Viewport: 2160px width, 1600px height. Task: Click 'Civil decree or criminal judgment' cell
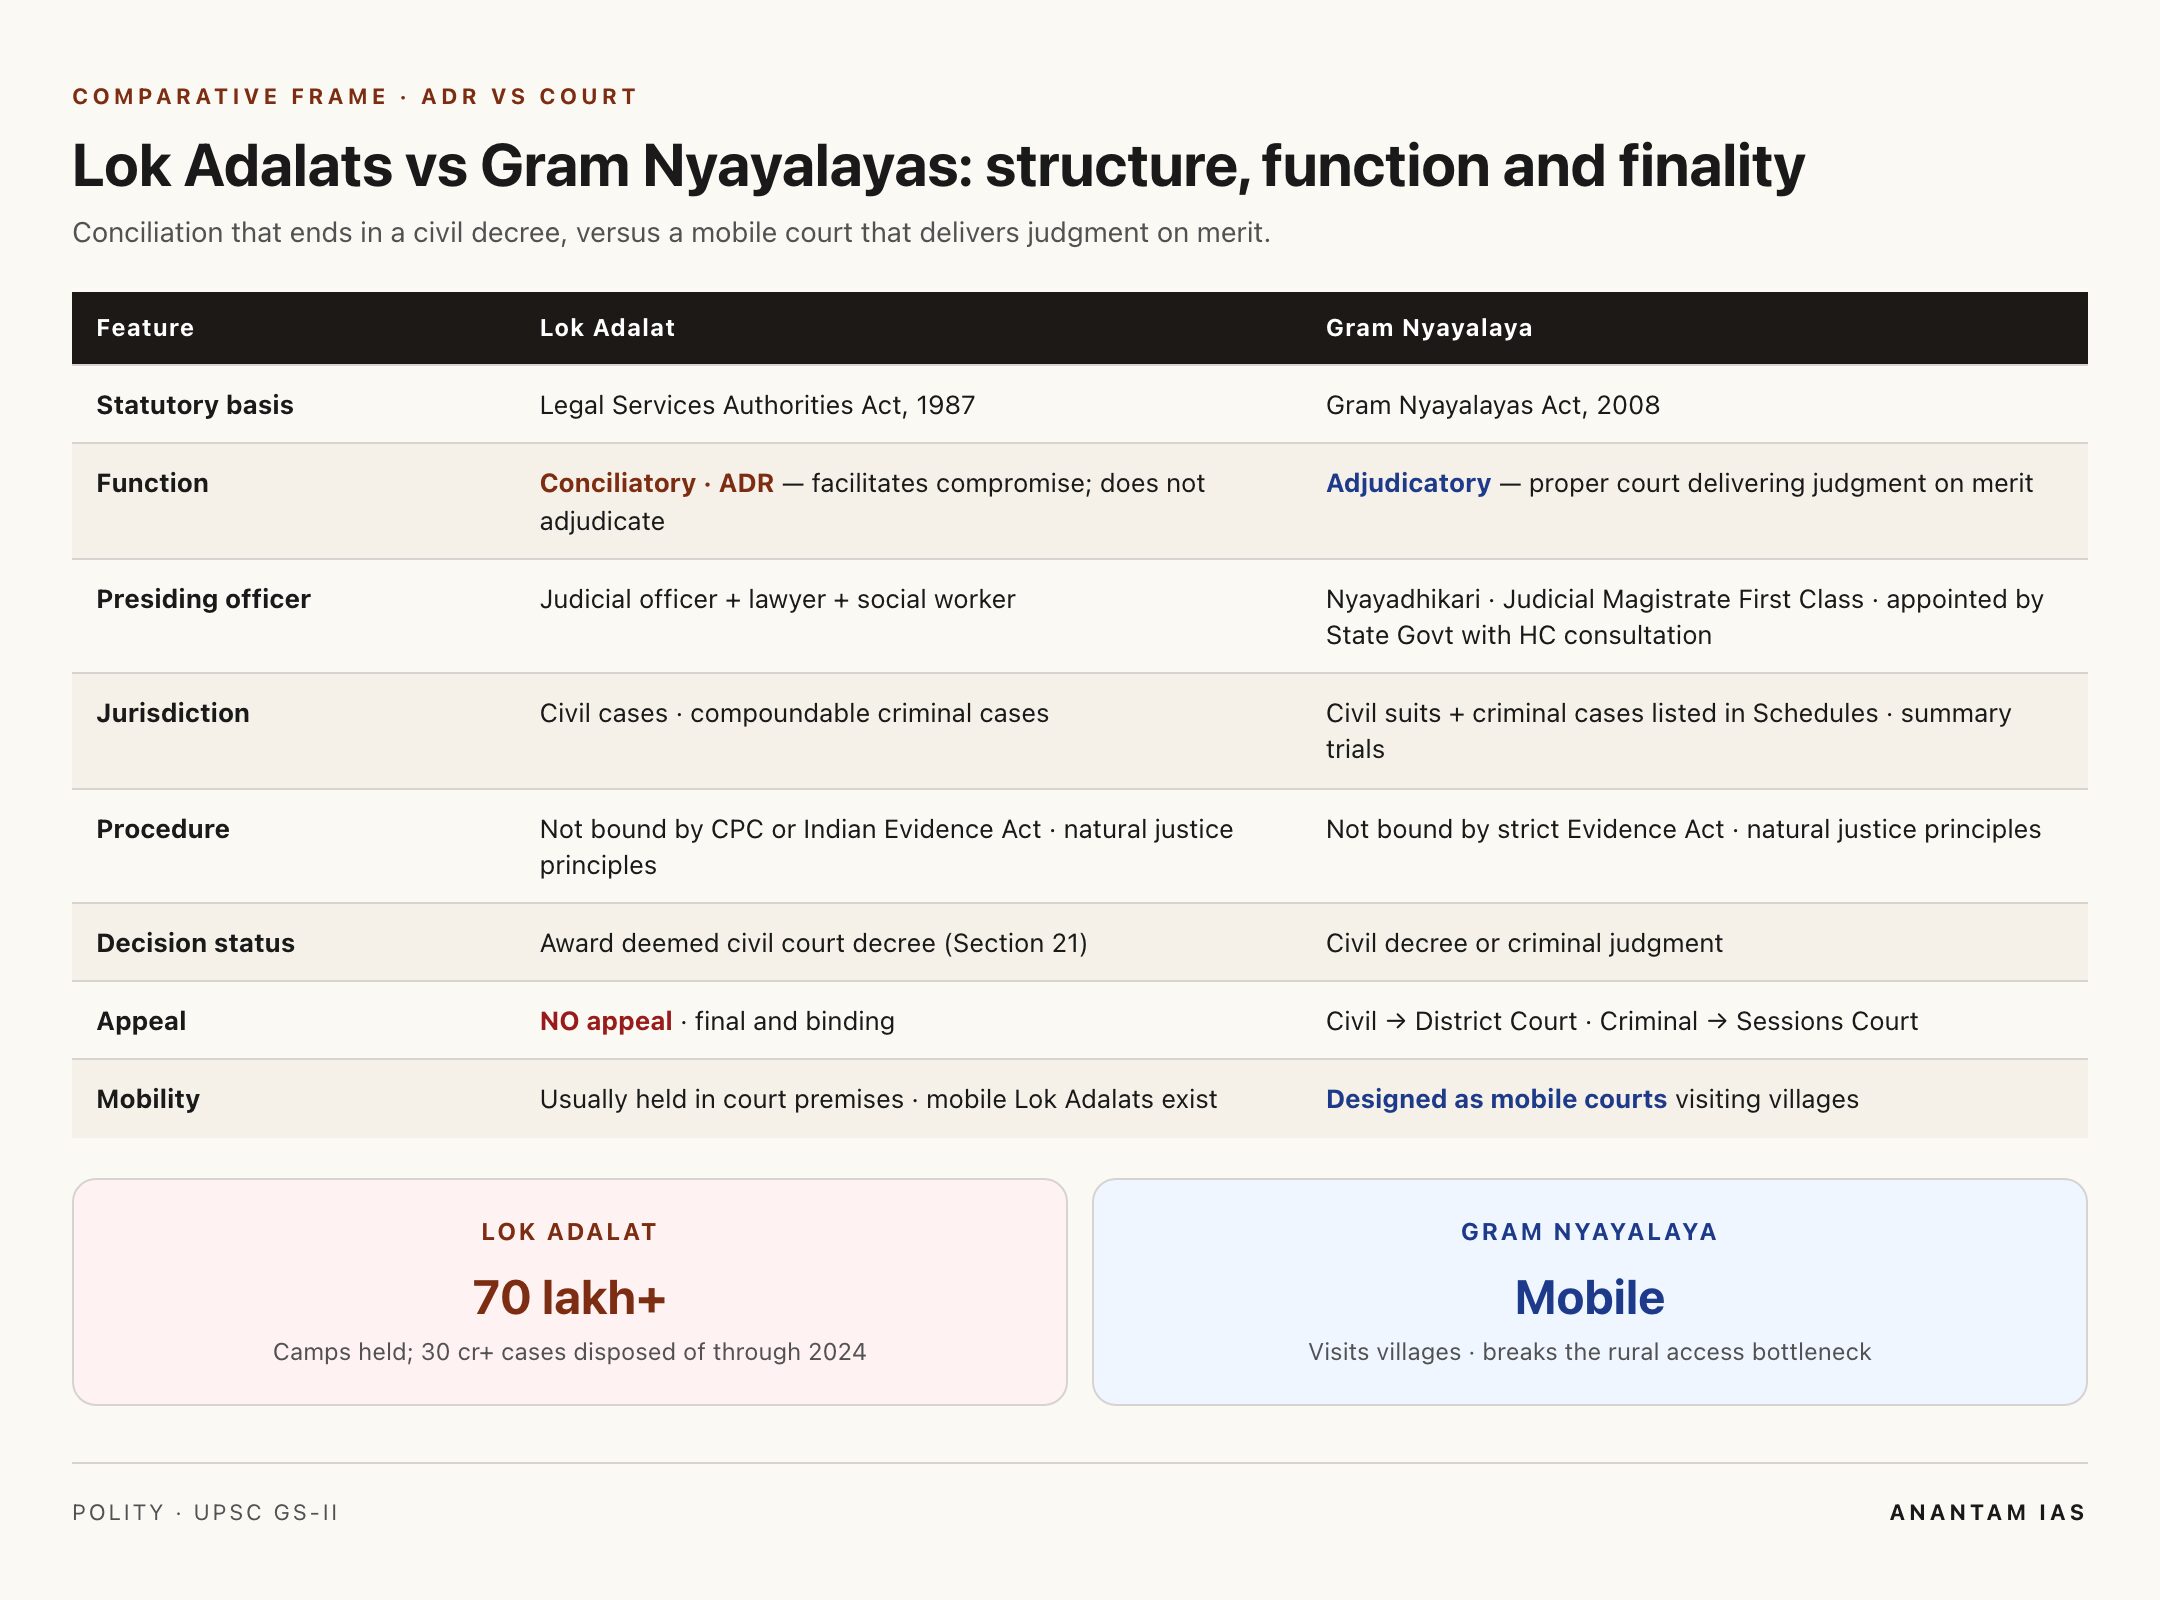pyautogui.click(x=1524, y=943)
